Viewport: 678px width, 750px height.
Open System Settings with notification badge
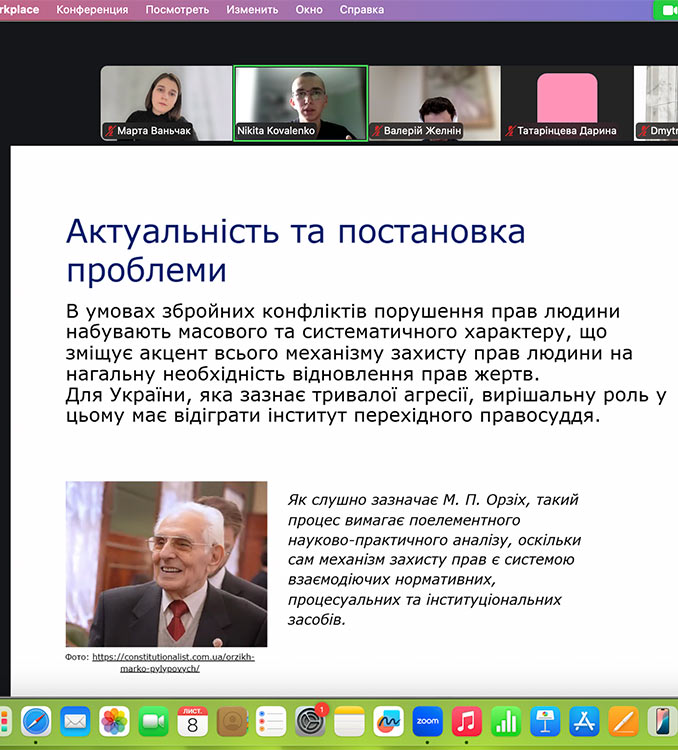click(x=310, y=720)
